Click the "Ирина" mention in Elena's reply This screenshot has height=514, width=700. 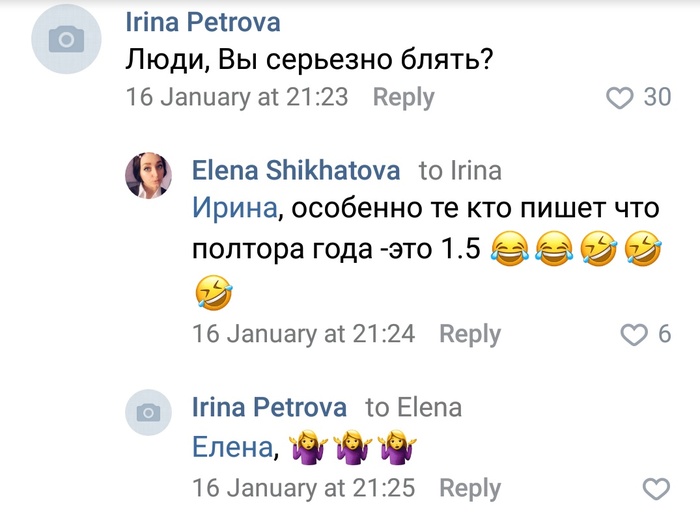coord(231,210)
